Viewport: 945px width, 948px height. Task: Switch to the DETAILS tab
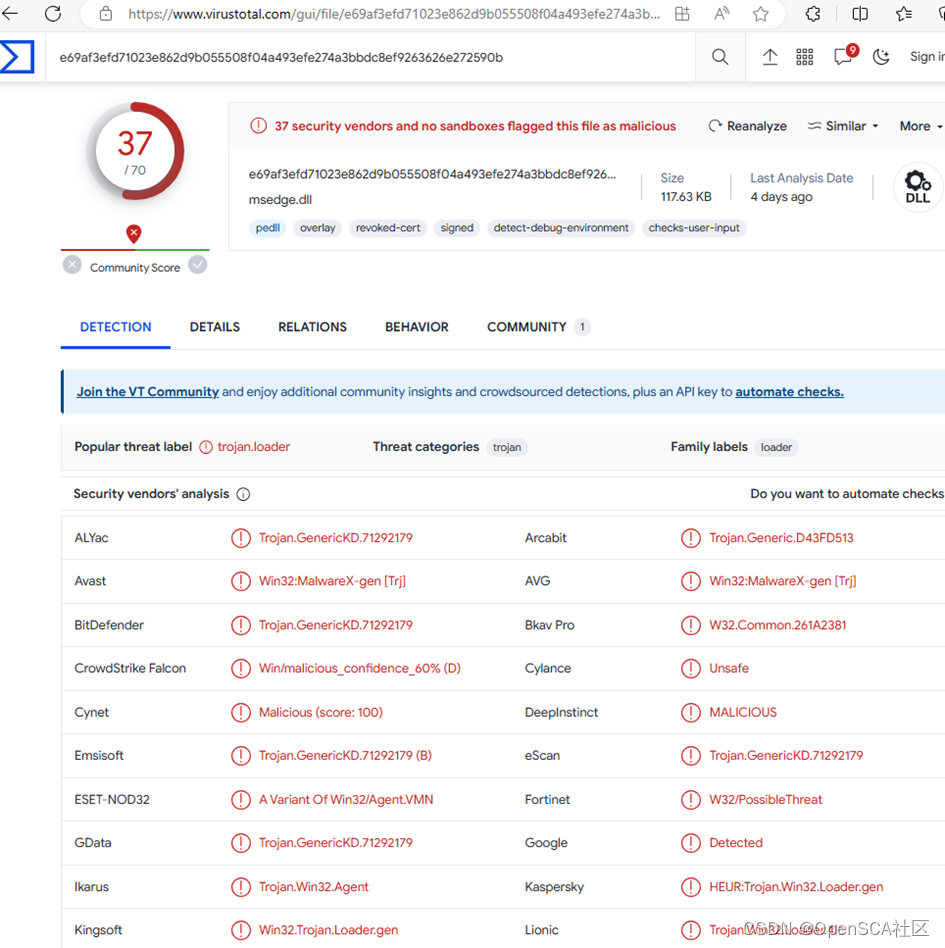[x=215, y=327]
